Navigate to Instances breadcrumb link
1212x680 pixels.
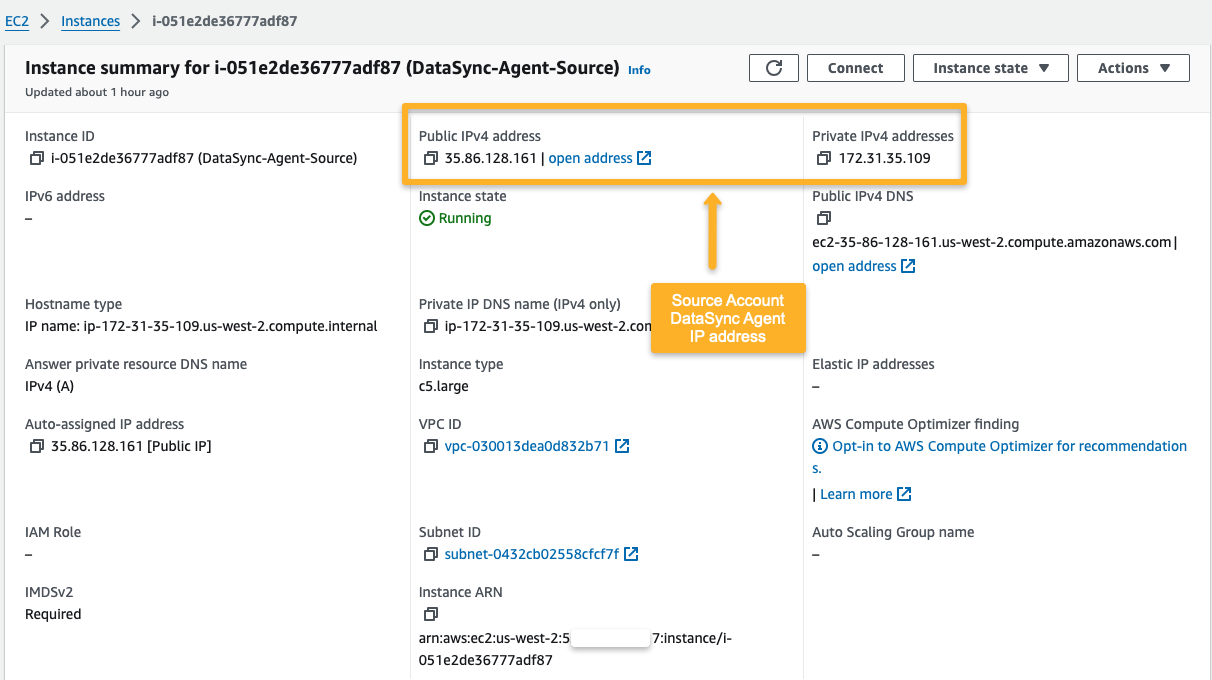90,21
